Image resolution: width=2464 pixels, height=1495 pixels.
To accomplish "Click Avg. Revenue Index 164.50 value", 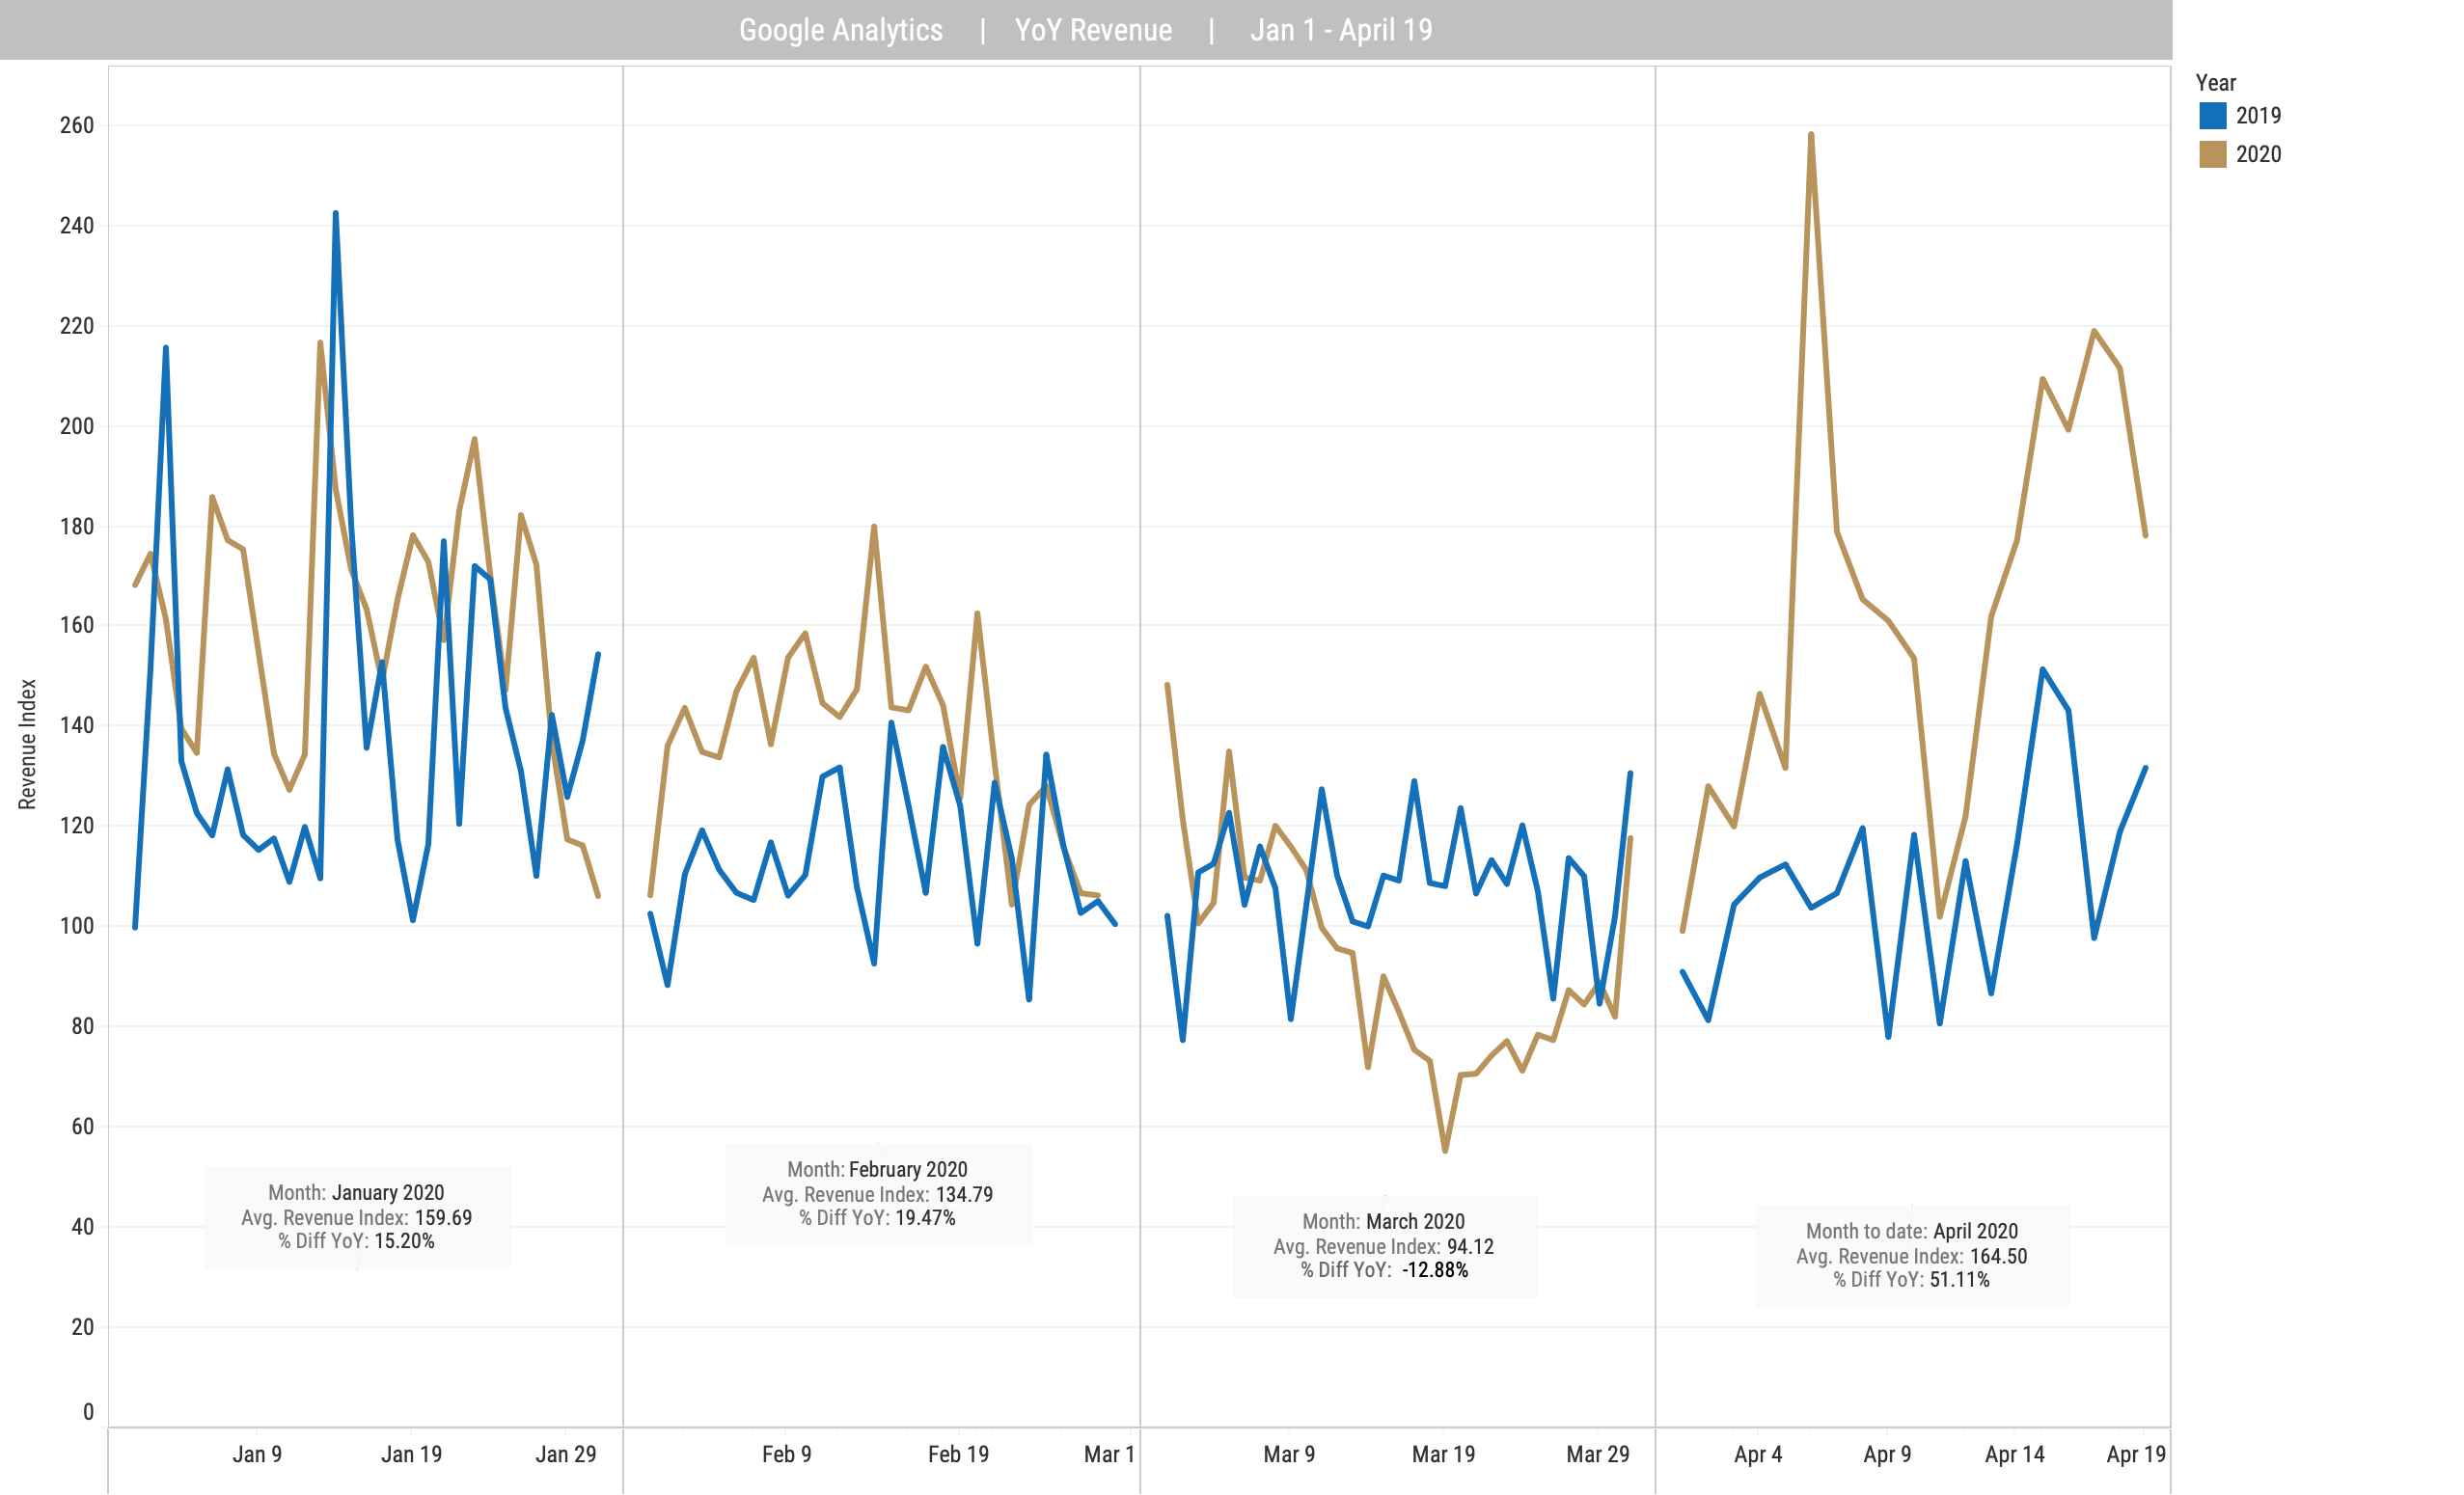I will [1998, 1257].
